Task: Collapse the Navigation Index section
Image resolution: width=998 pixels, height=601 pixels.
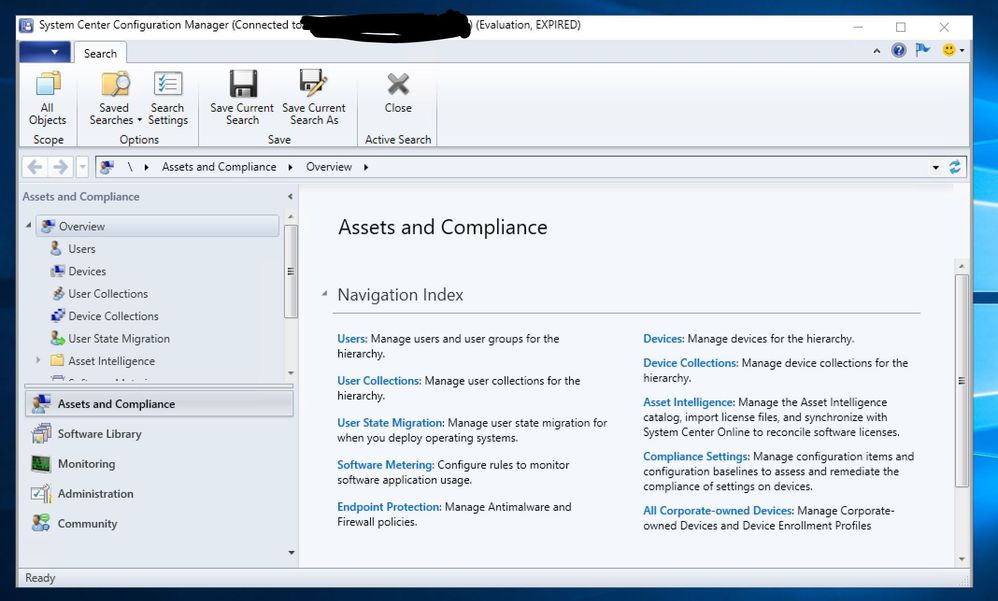Action: pyautogui.click(x=325, y=294)
